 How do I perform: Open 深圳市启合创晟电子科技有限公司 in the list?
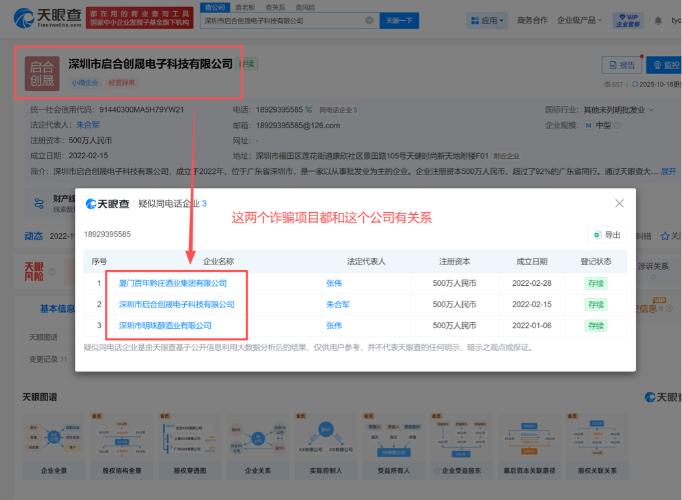(177, 304)
